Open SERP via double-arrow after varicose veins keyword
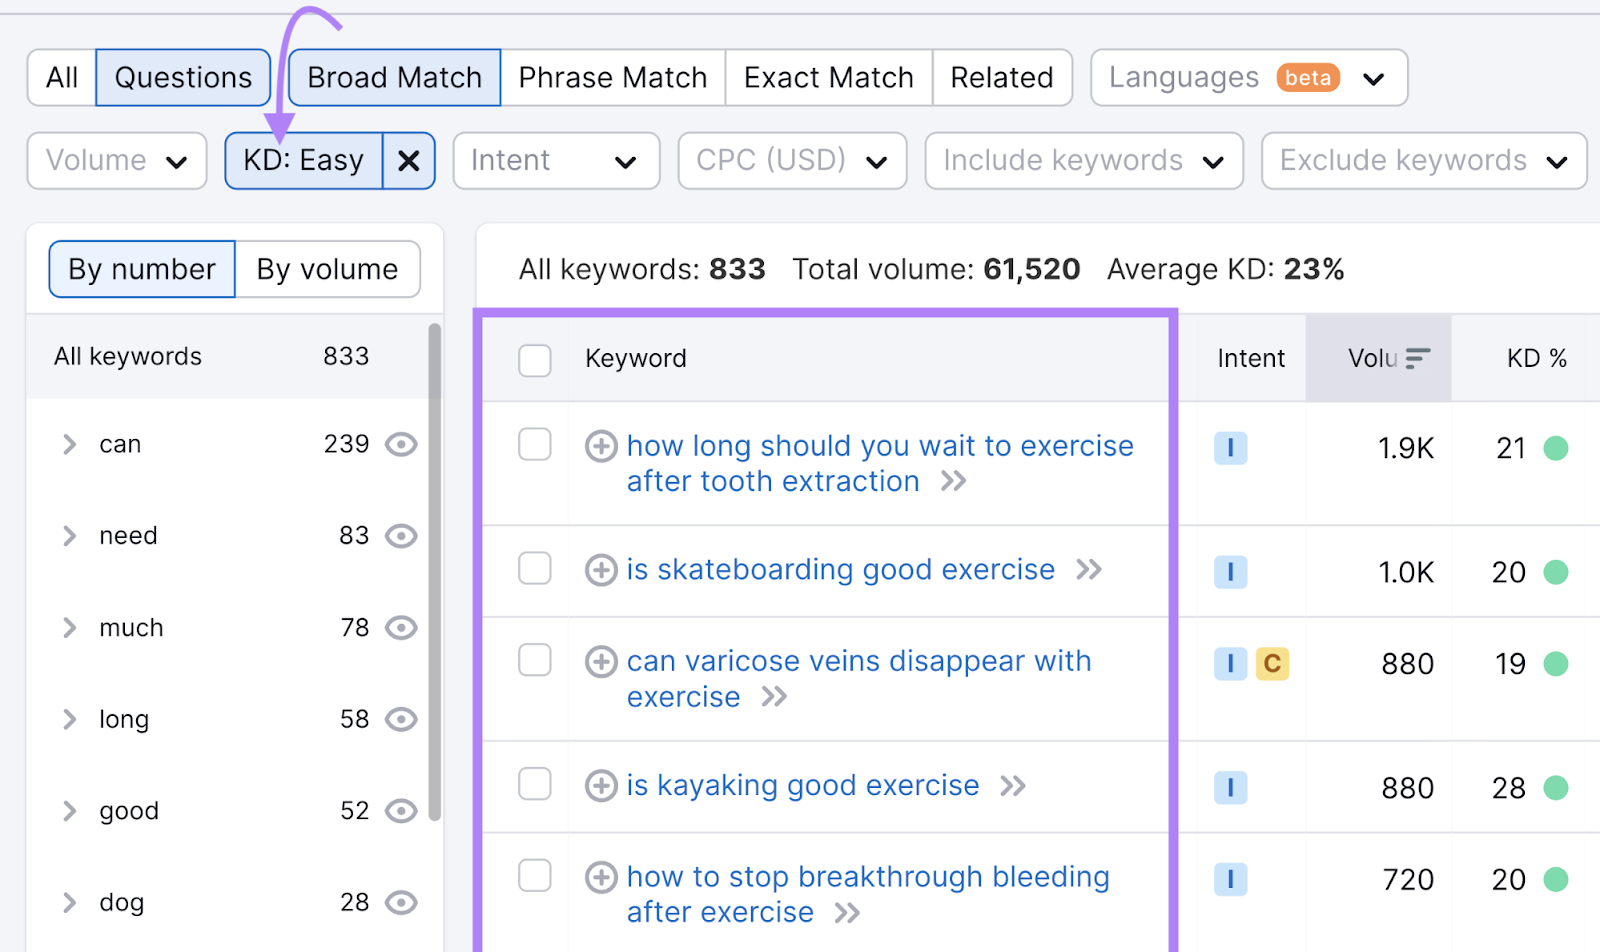 click(773, 697)
